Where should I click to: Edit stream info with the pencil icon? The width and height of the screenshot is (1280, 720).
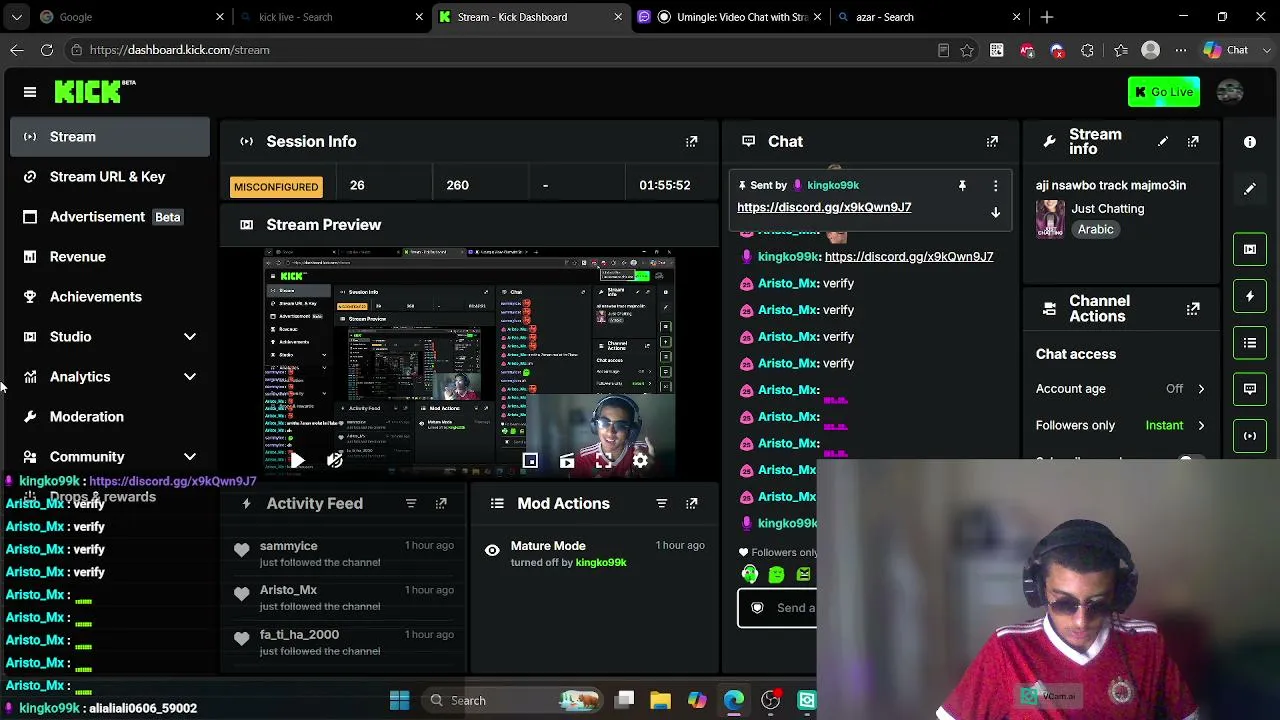tap(1162, 142)
